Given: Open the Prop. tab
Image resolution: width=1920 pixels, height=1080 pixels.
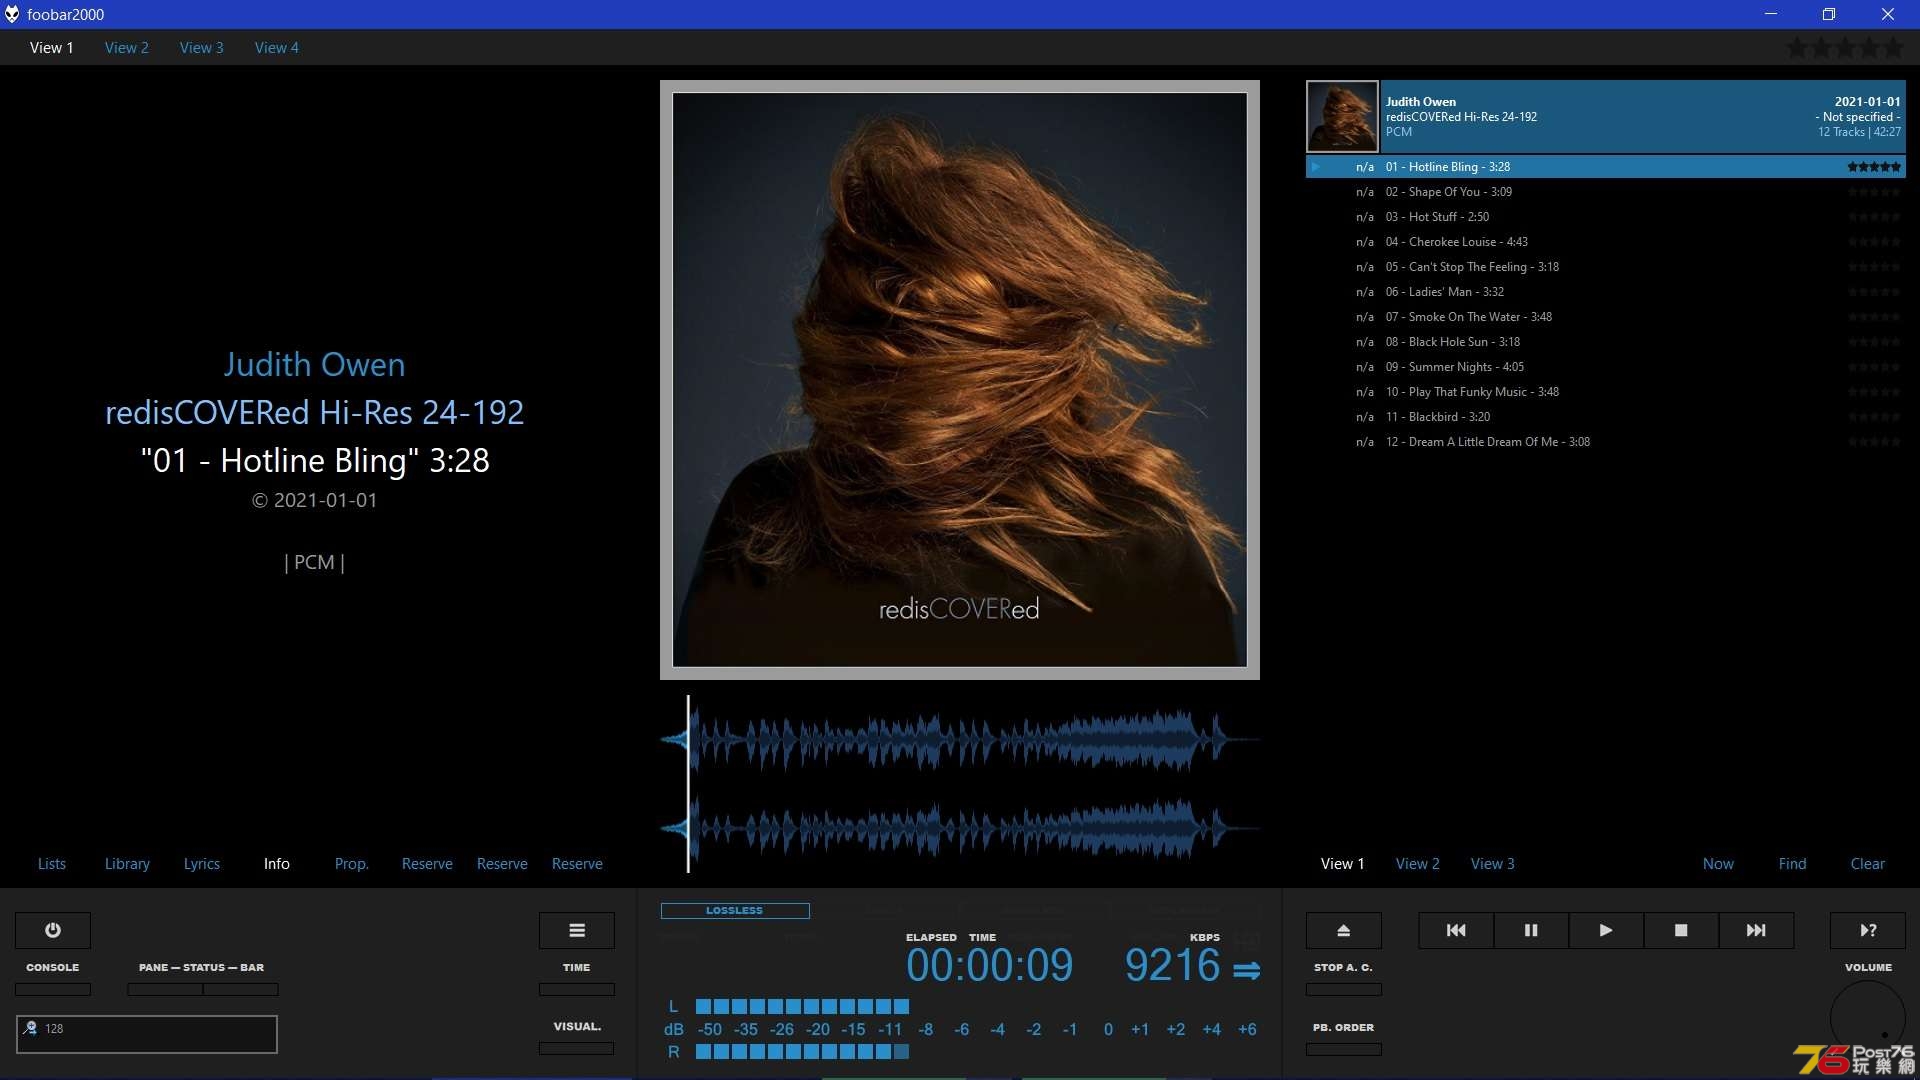Looking at the screenshot, I should point(352,863).
